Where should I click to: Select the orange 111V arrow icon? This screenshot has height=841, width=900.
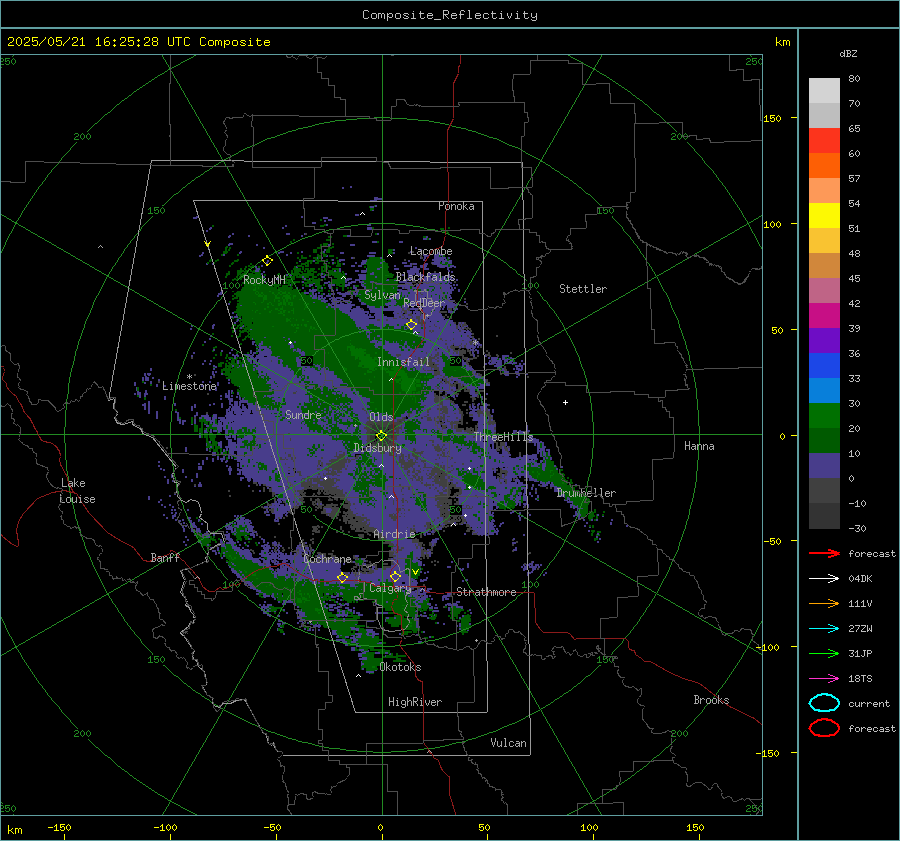pos(824,603)
